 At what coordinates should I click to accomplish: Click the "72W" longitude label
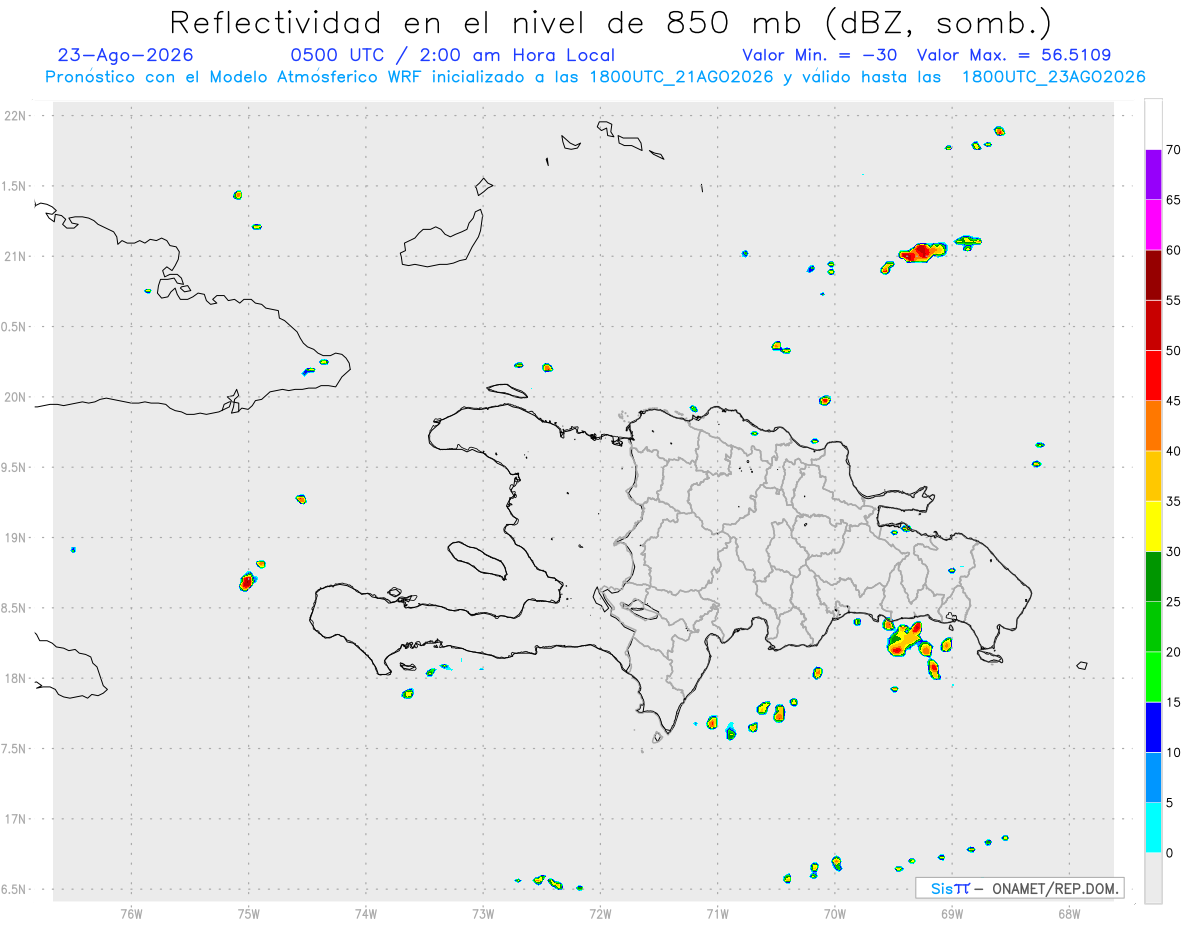pyautogui.click(x=600, y=913)
